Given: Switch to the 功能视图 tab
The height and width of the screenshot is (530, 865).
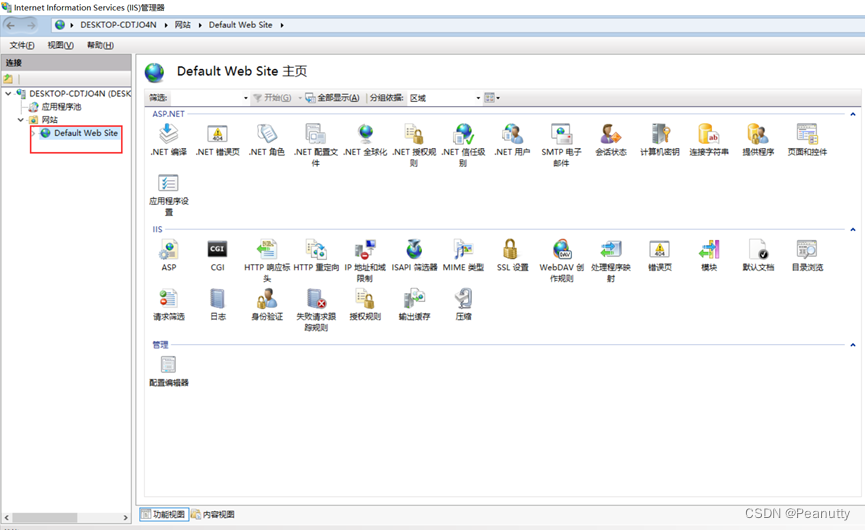Looking at the screenshot, I should (164, 515).
